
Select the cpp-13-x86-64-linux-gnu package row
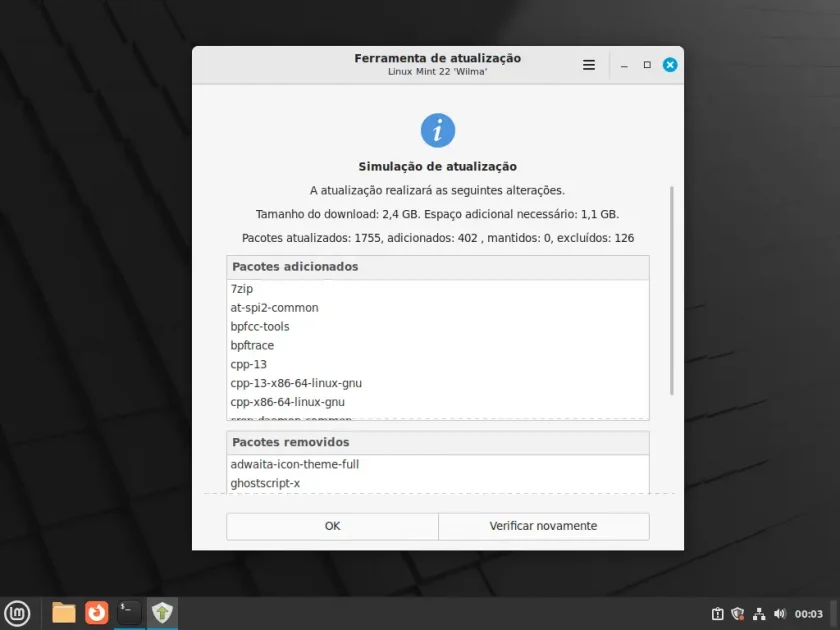coord(438,383)
